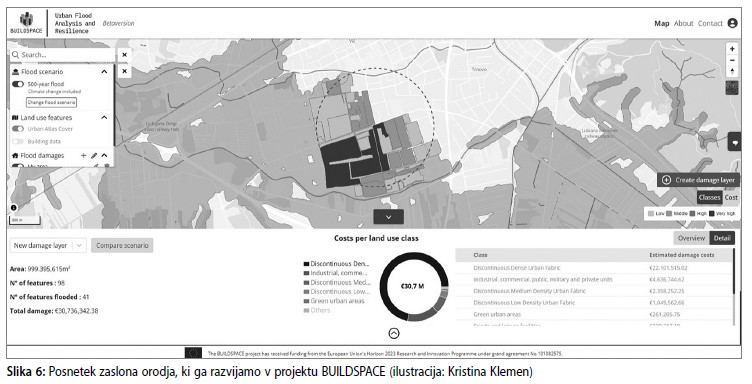Click the Very high legend swatch
Viewport: 752px width, 384px height.
(712, 213)
